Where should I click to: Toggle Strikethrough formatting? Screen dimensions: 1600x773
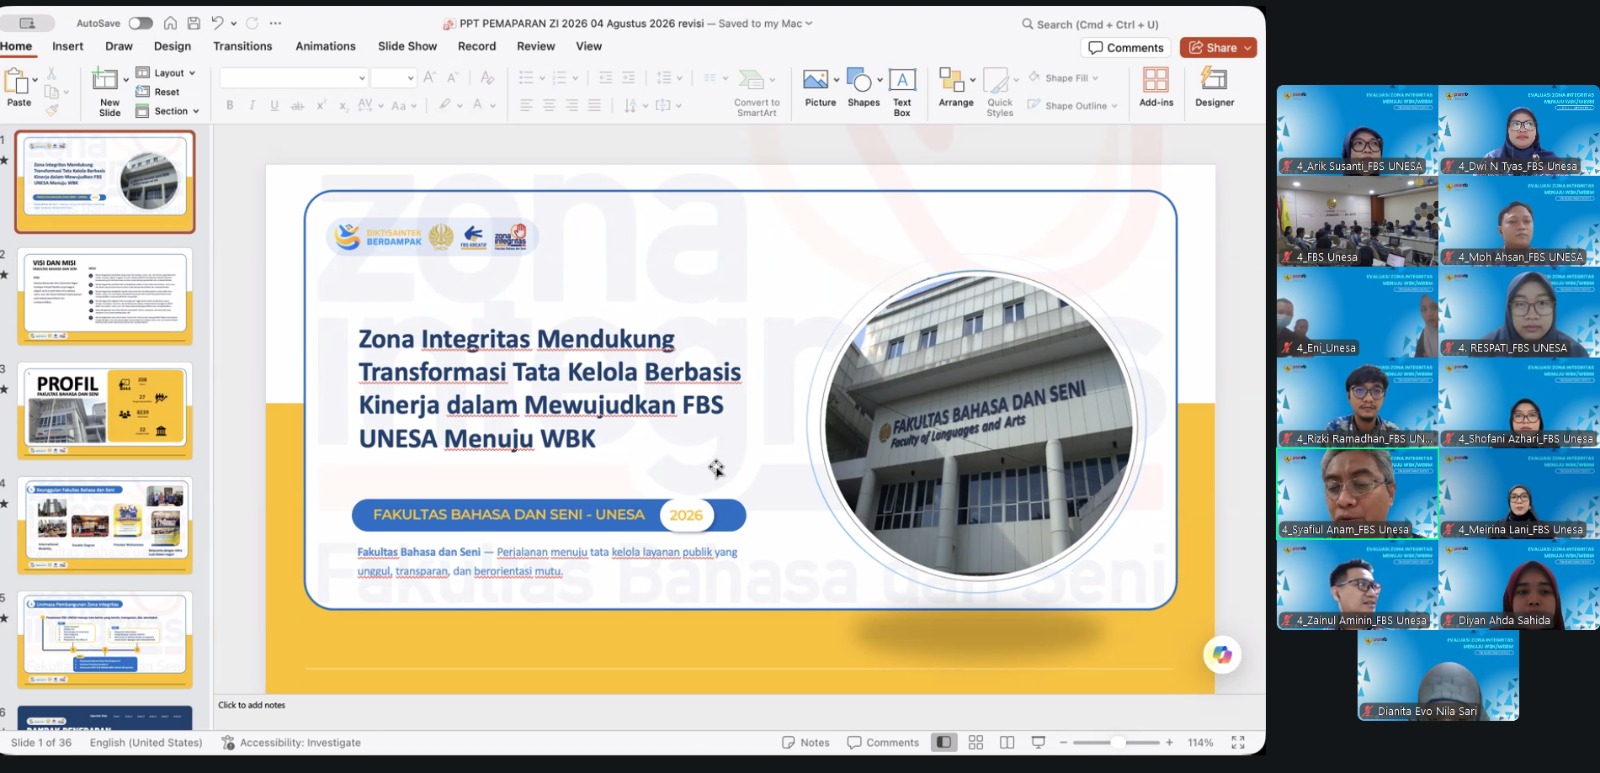[x=297, y=105]
